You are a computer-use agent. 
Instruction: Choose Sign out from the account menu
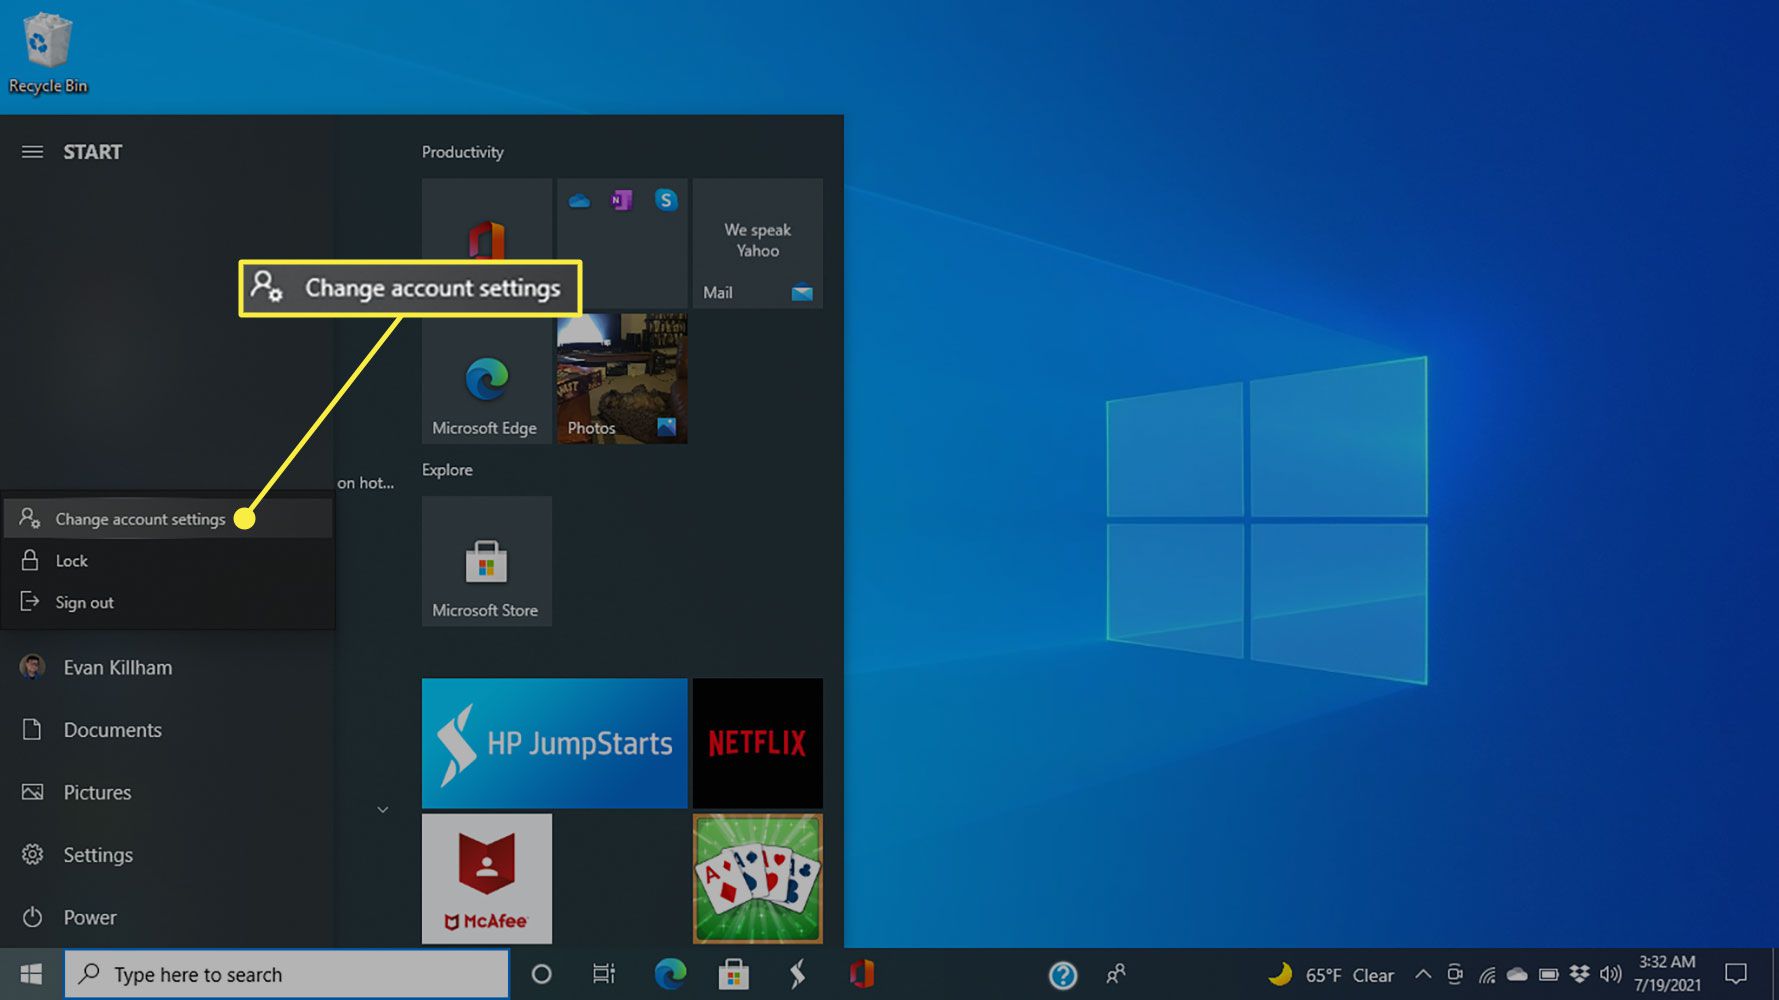(x=168, y=603)
